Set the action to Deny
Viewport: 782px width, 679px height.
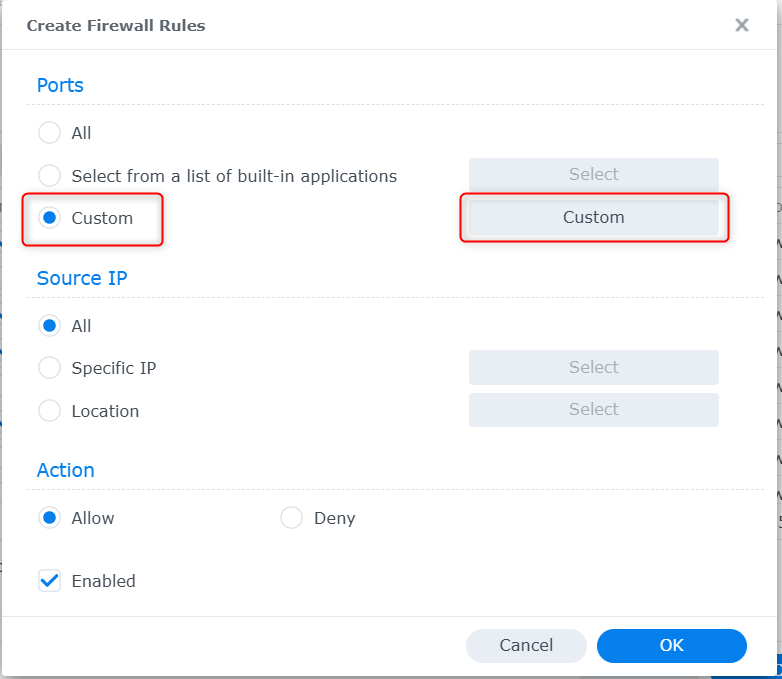(292, 518)
